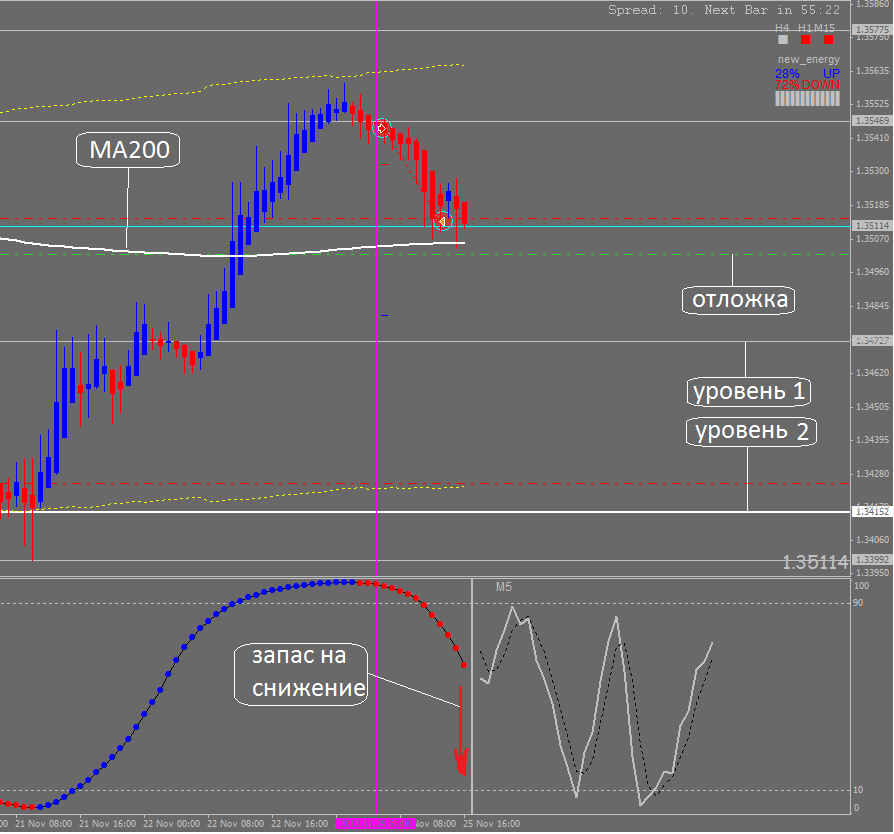The width and height of the screenshot is (894, 834).
Task: Select the уровень 2 text label object
Action: click(x=751, y=432)
